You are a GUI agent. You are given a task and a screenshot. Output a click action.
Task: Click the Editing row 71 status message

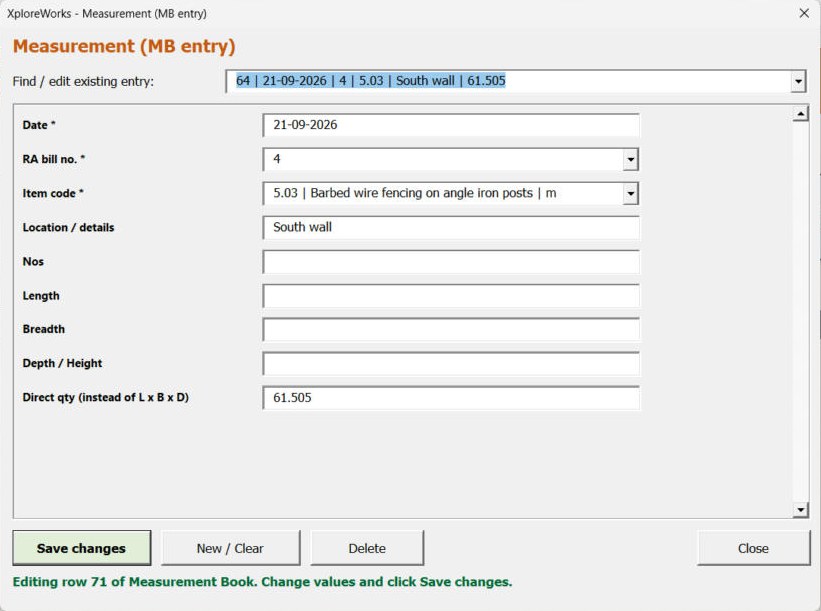point(262,582)
